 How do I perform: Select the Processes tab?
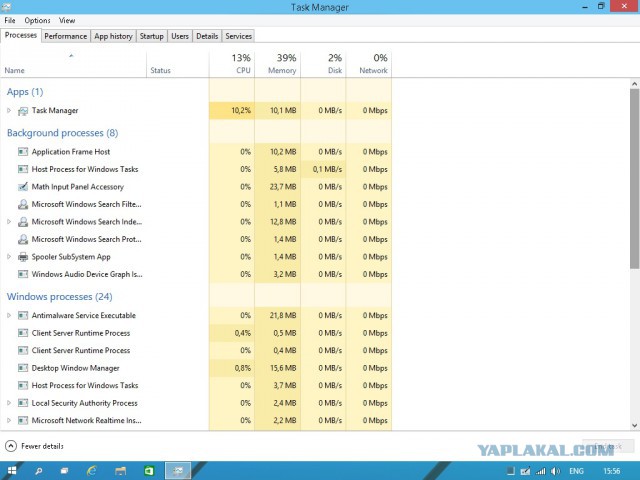(x=20, y=36)
